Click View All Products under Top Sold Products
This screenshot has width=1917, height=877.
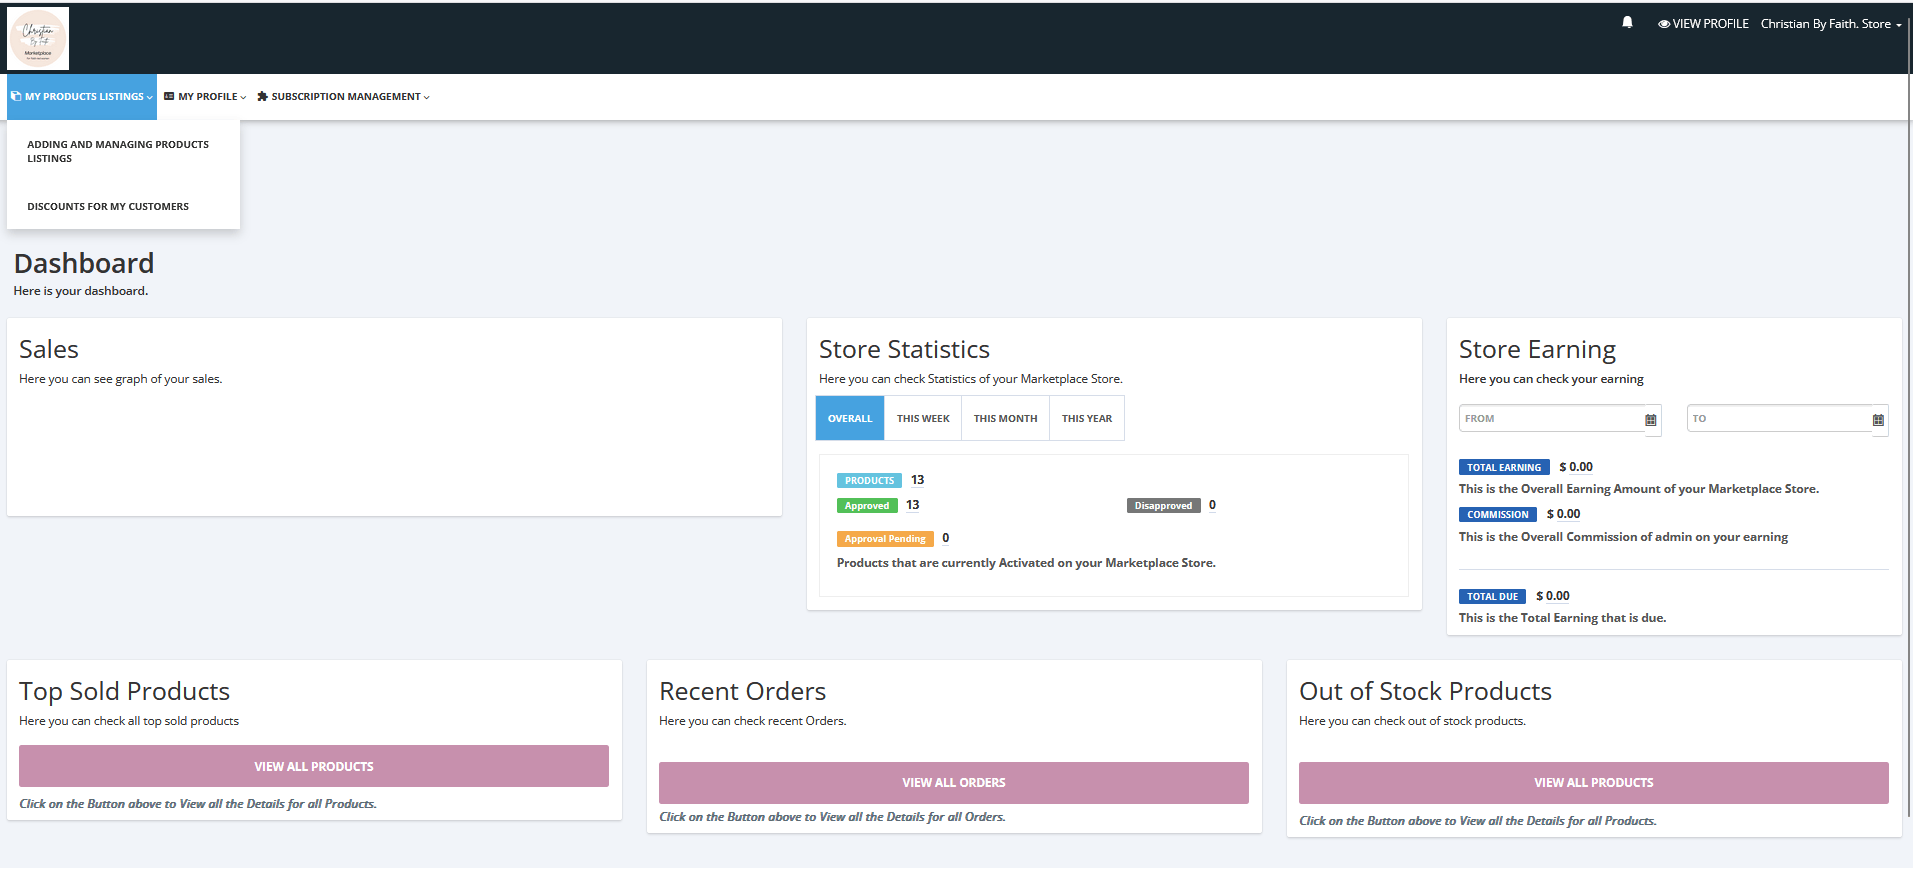[314, 766]
